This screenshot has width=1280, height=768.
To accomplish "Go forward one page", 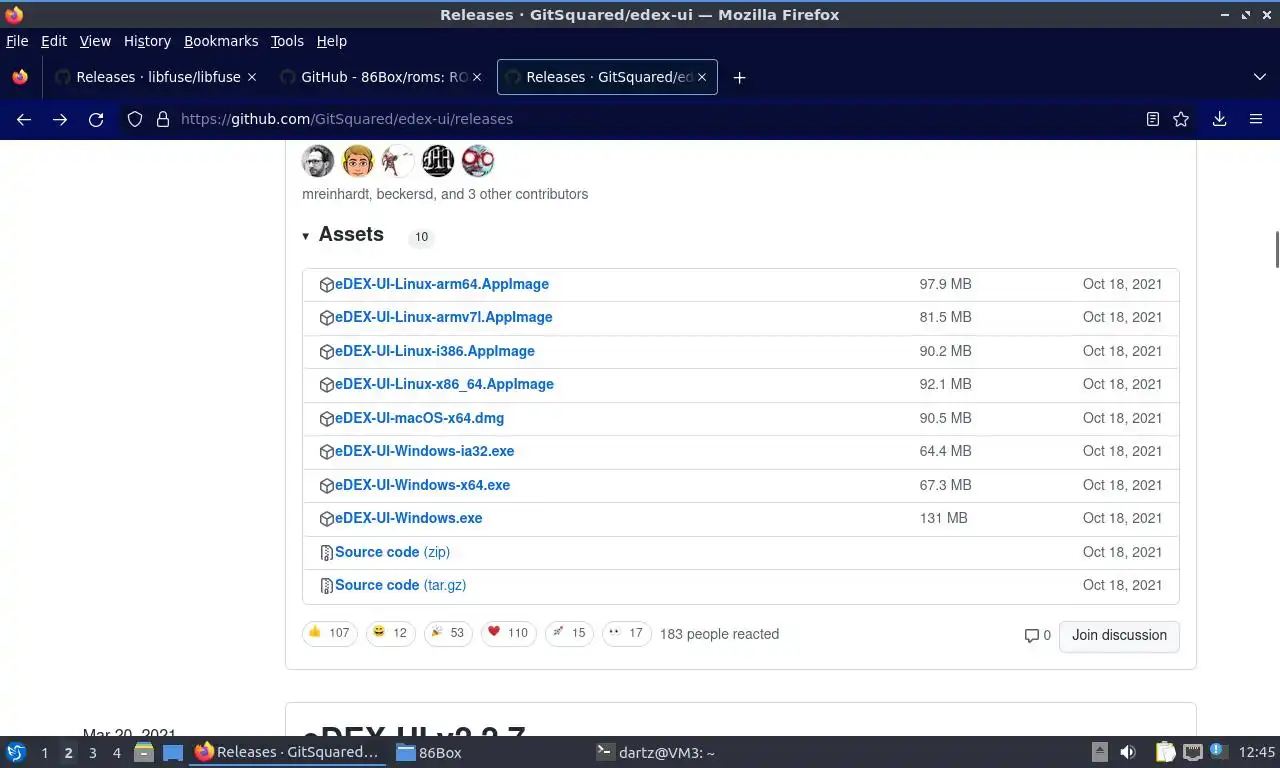I will click(x=60, y=119).
